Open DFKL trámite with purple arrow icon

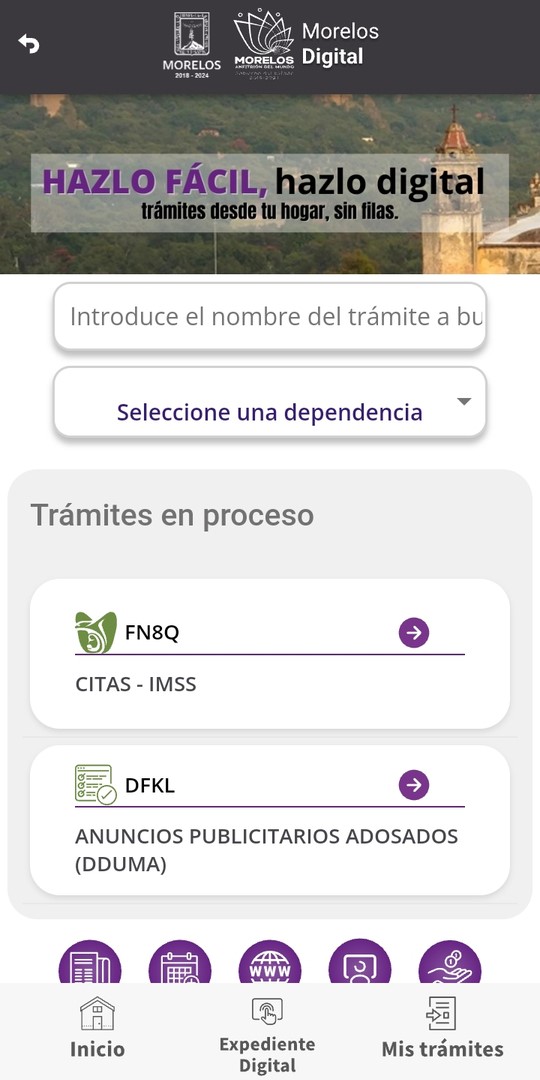tap(414, 785)
